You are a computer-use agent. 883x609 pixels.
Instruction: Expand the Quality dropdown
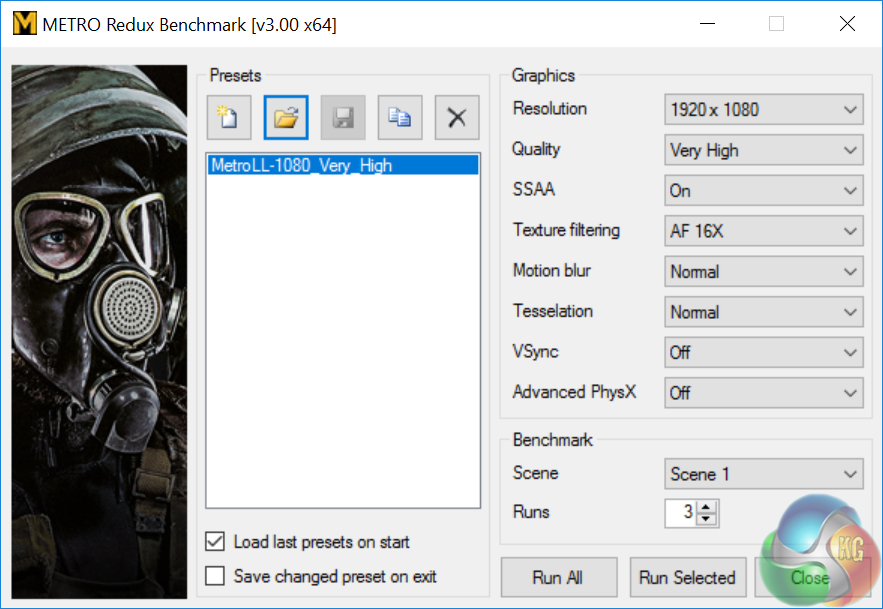coord(763,150)
